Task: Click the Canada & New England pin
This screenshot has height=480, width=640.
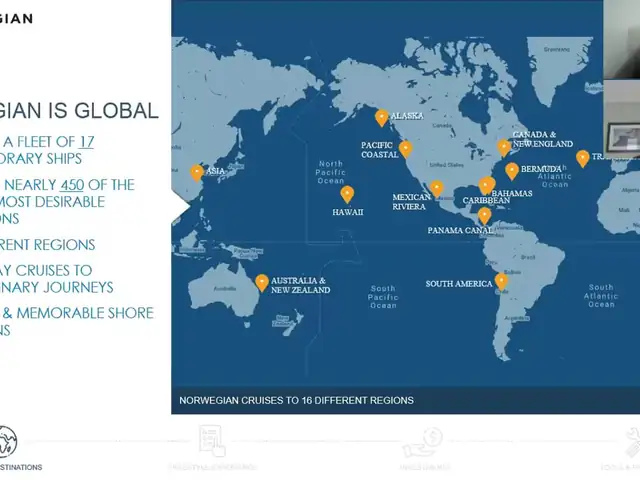Action: pyautogui.click(x=504, y=148)
